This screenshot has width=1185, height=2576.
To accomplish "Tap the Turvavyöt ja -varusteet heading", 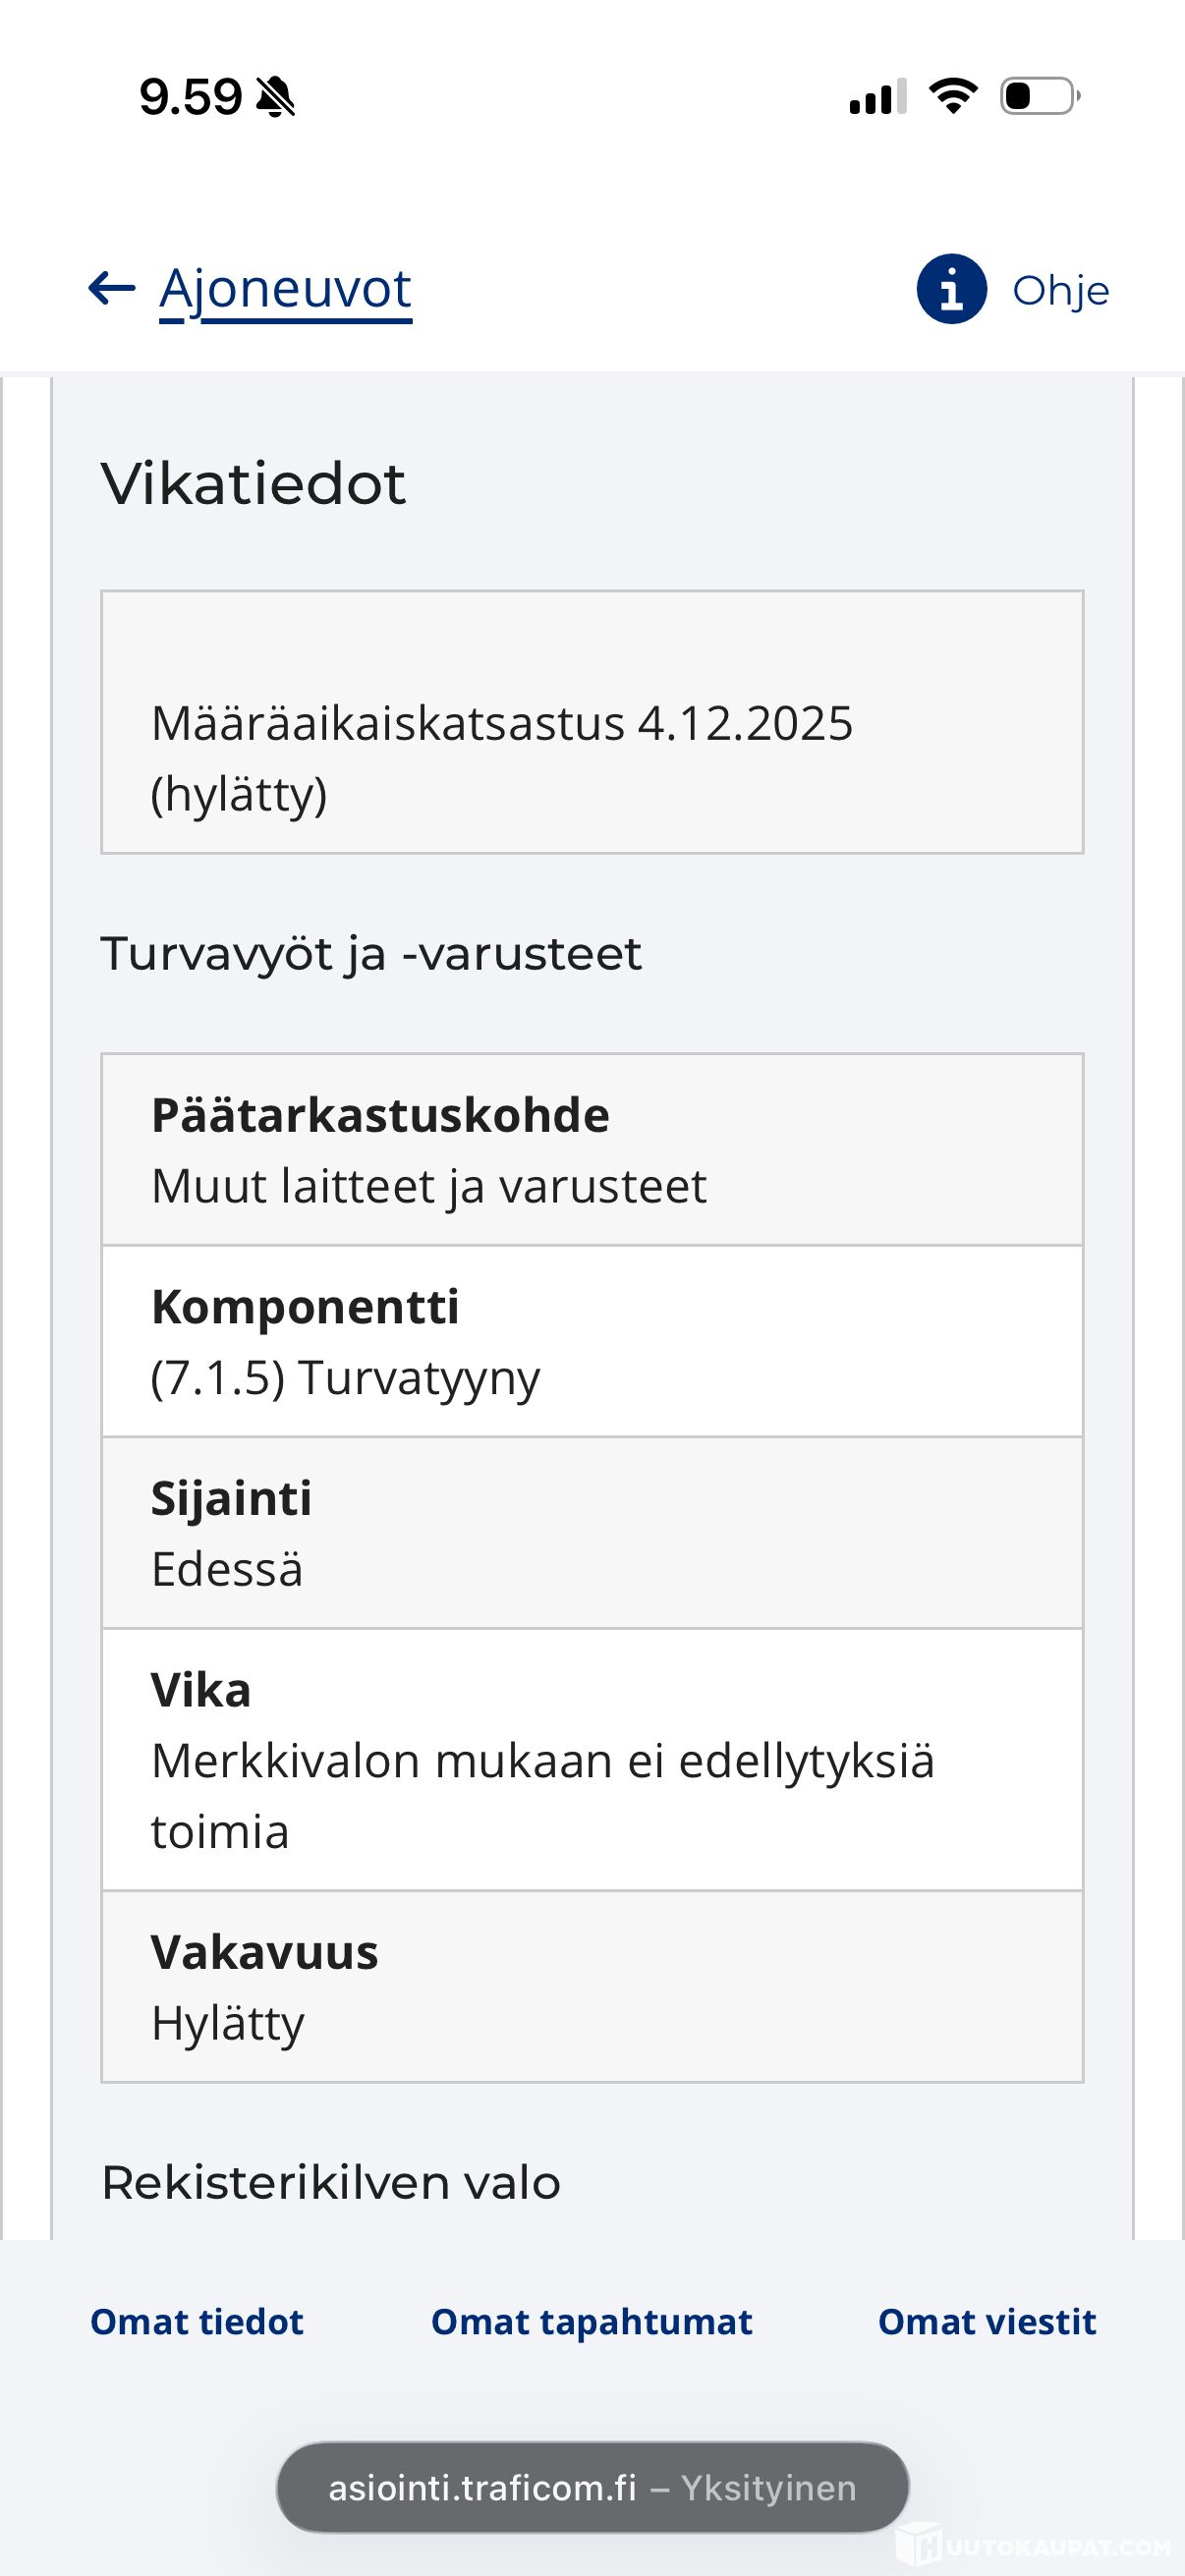I will tap(371, 954).
